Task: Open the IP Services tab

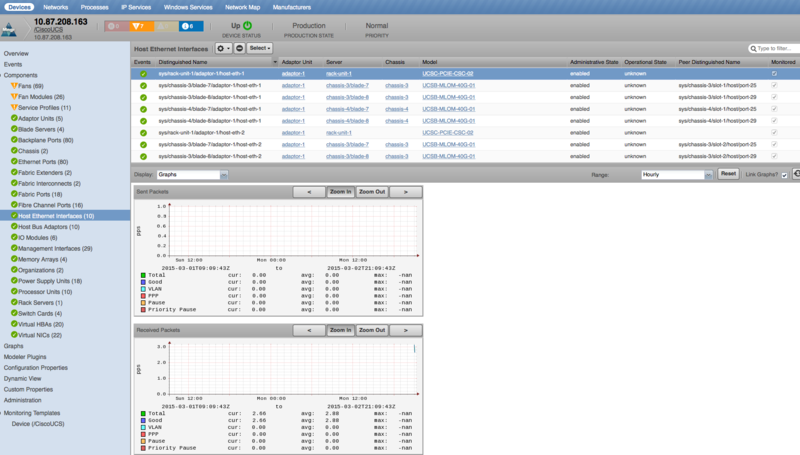Action: (x=136, y=7)
